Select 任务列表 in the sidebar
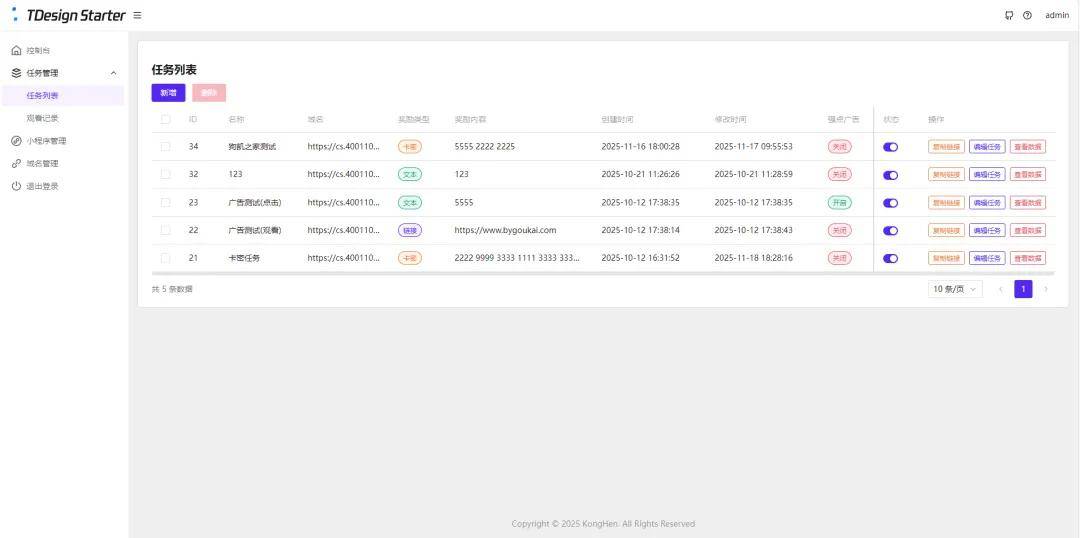 coord(42,96)
